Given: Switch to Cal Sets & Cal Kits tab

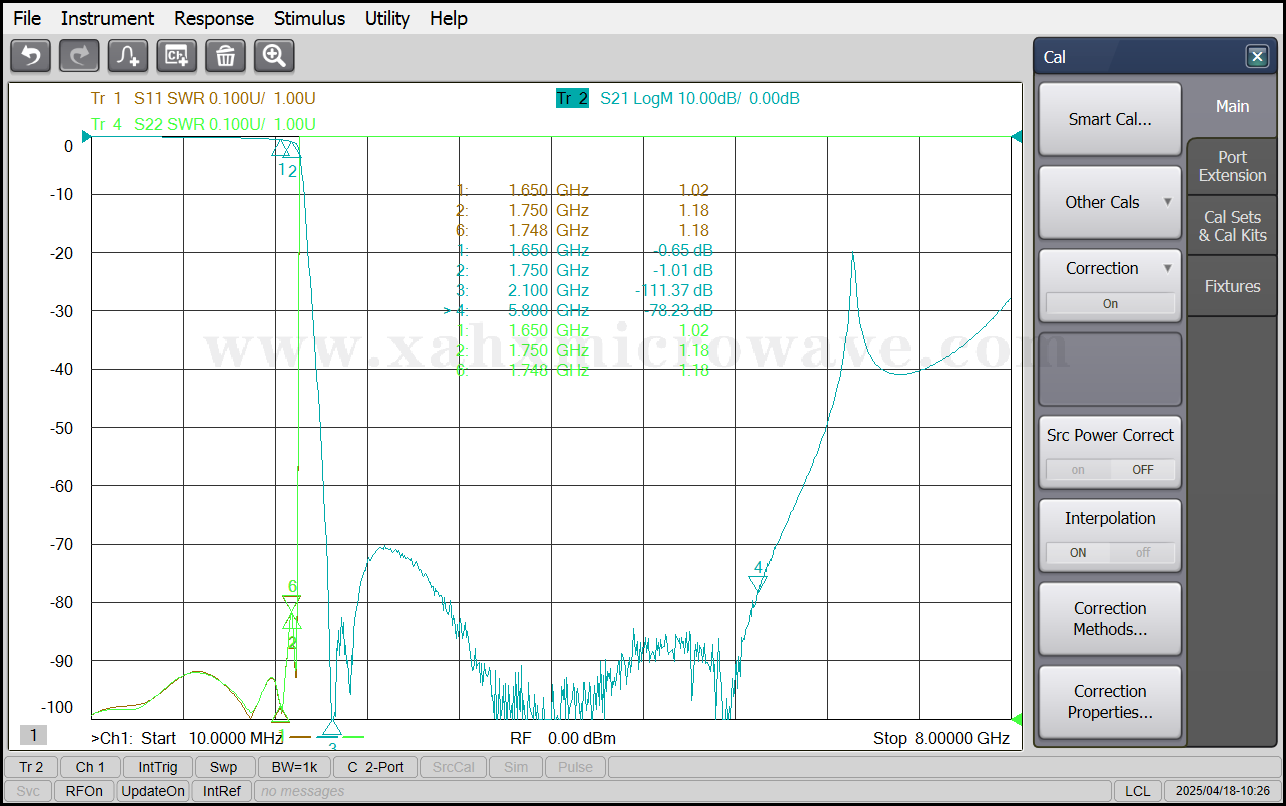Looking at the screenshot, I should [1232, 226].
